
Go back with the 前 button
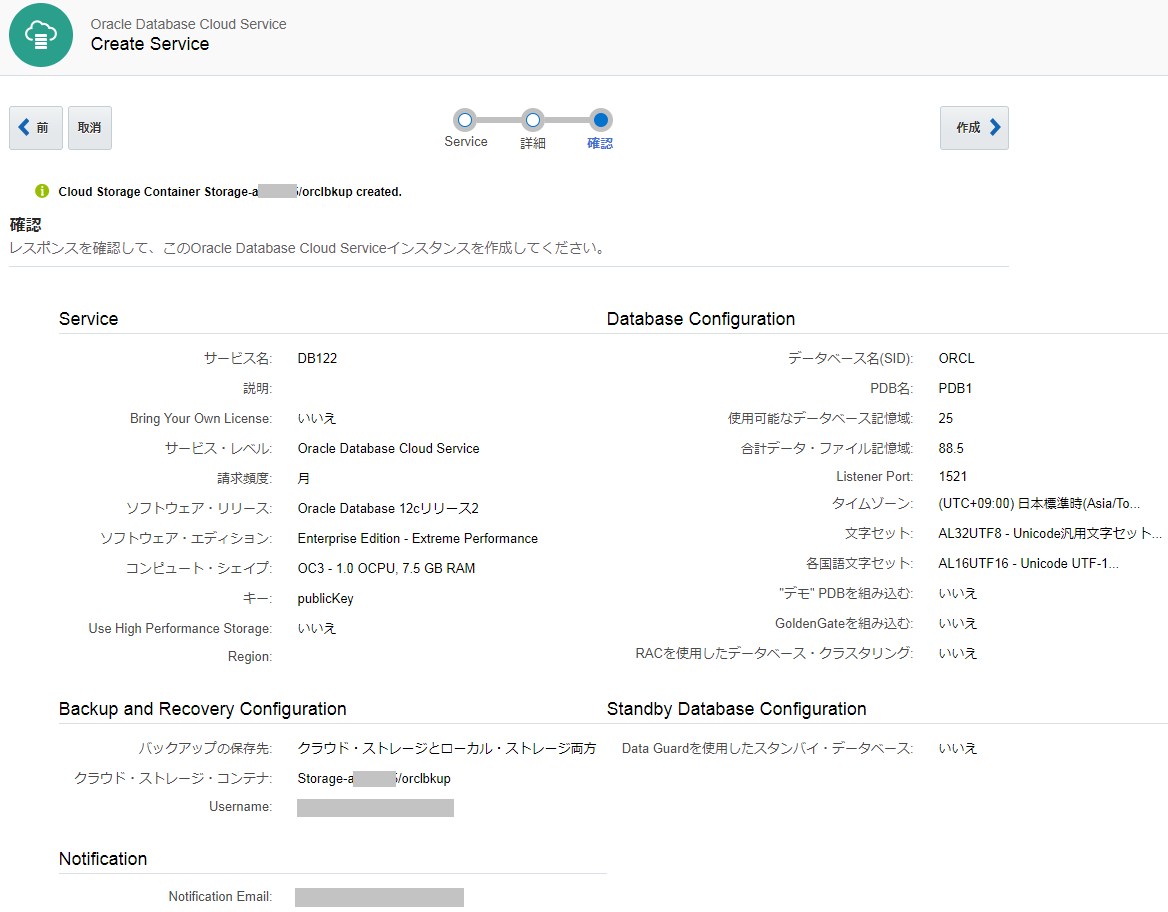pos(36,128)
